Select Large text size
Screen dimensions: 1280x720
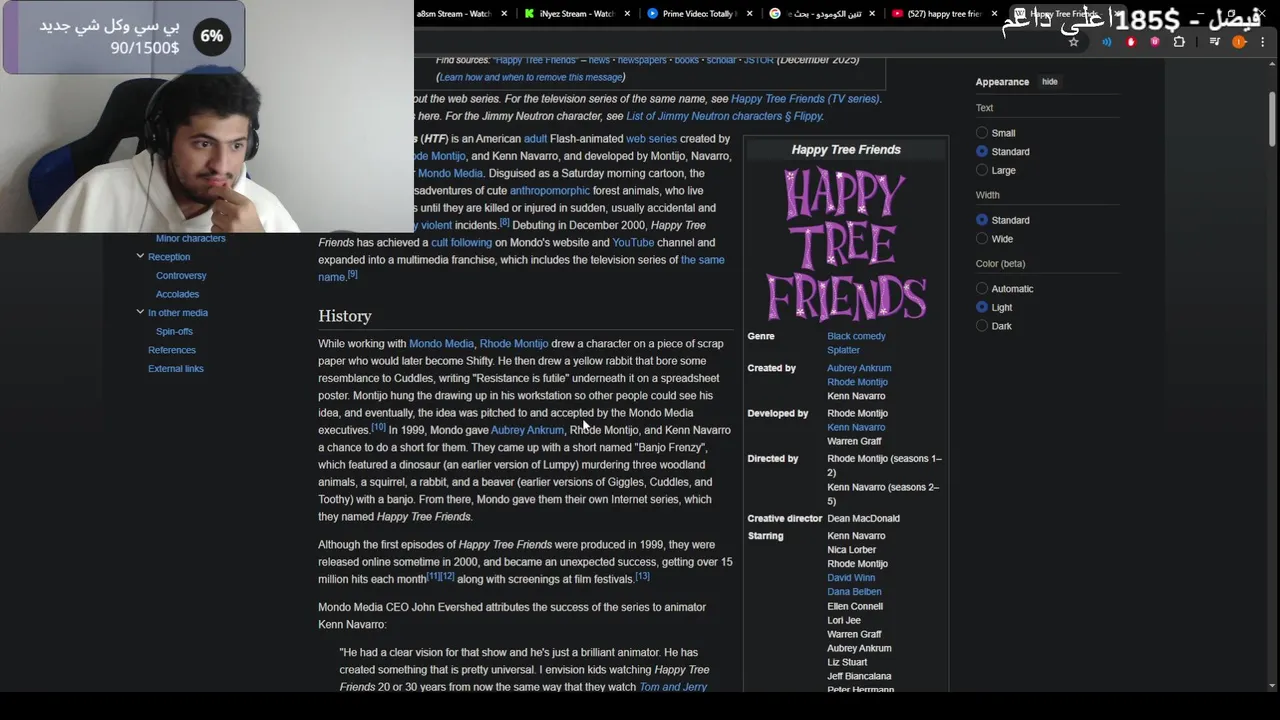coord(982,171)
